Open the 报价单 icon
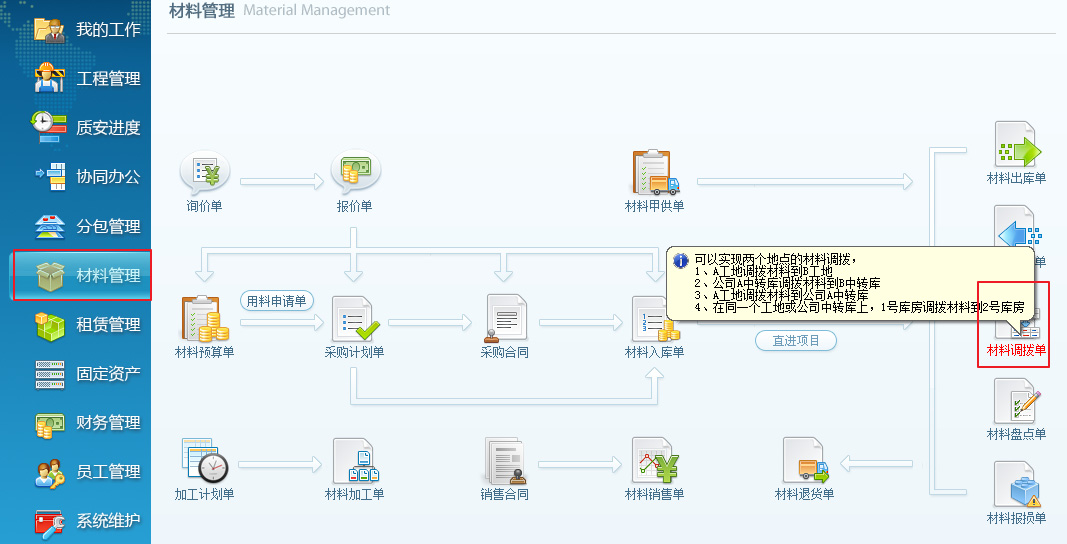 pyautogui.click(x=355, y=174)
